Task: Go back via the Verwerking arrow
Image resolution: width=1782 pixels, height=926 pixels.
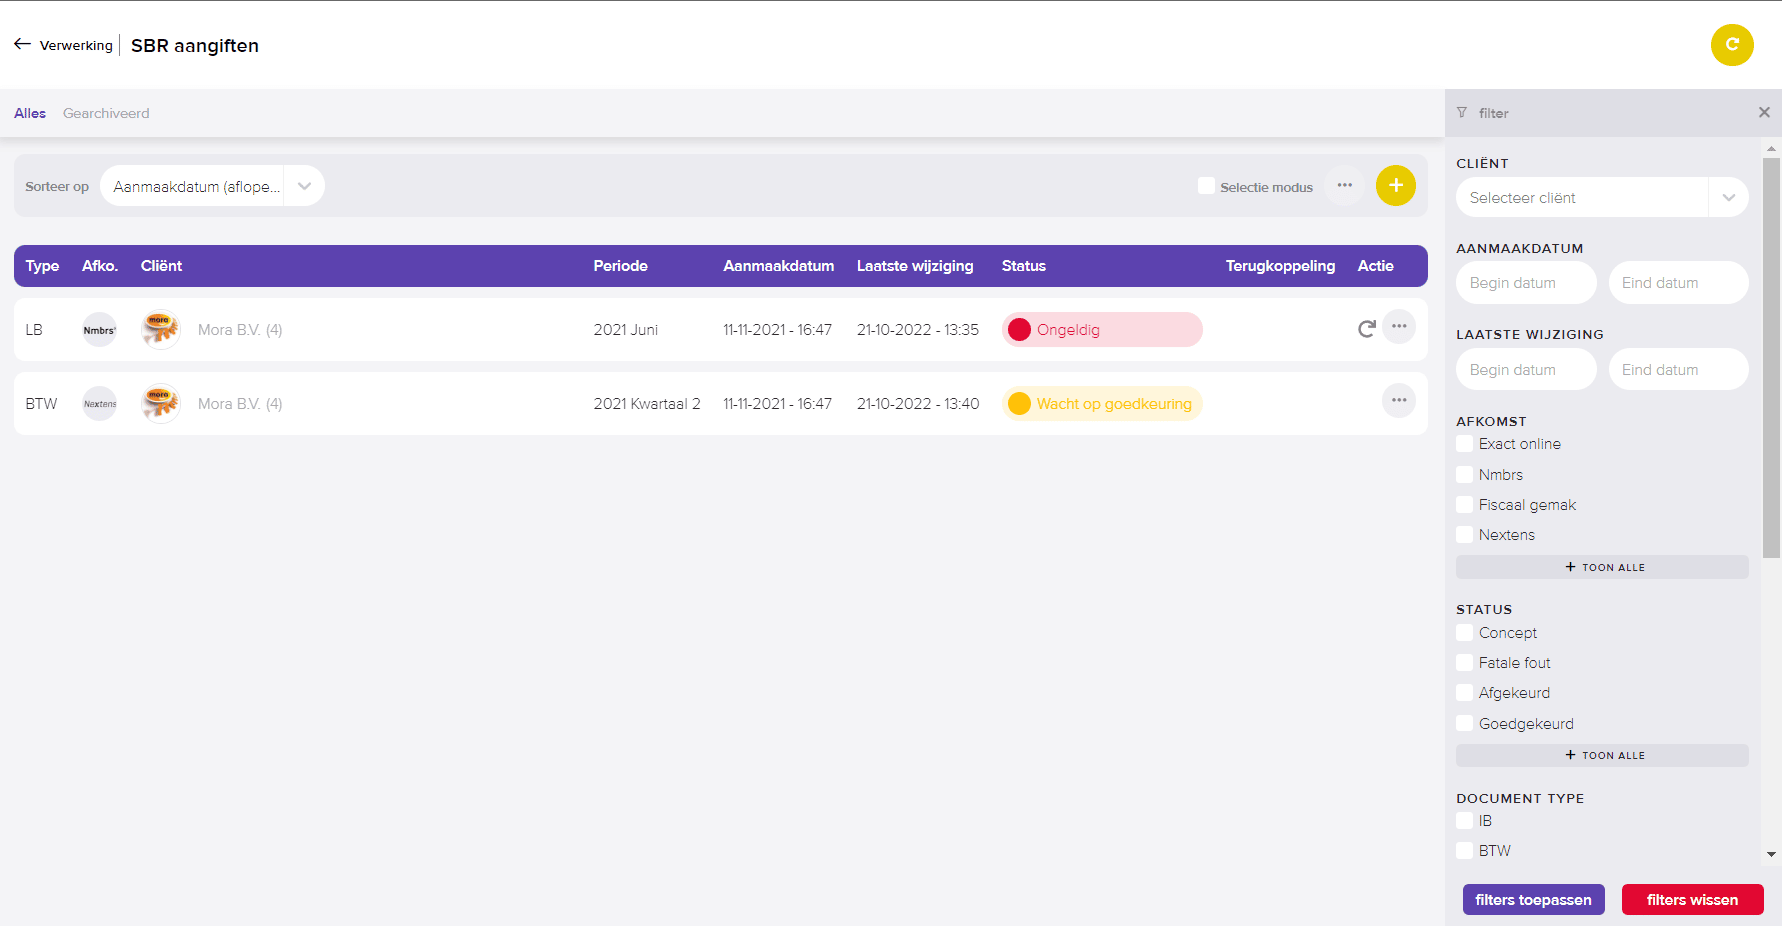Action: (x=22, y=44)
